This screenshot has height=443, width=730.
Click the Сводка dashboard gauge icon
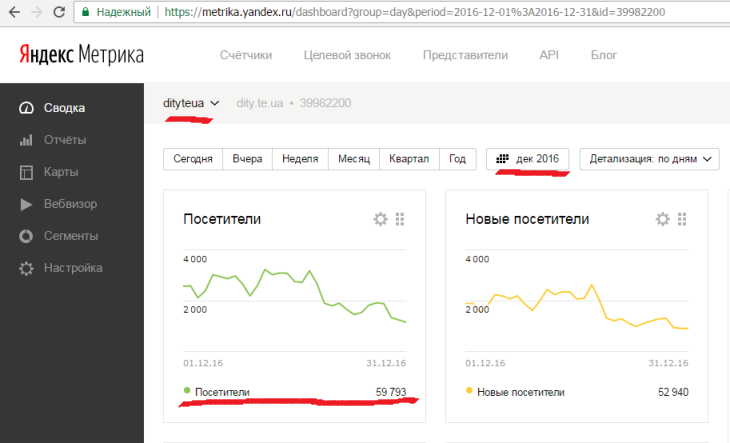click(26, 108)
